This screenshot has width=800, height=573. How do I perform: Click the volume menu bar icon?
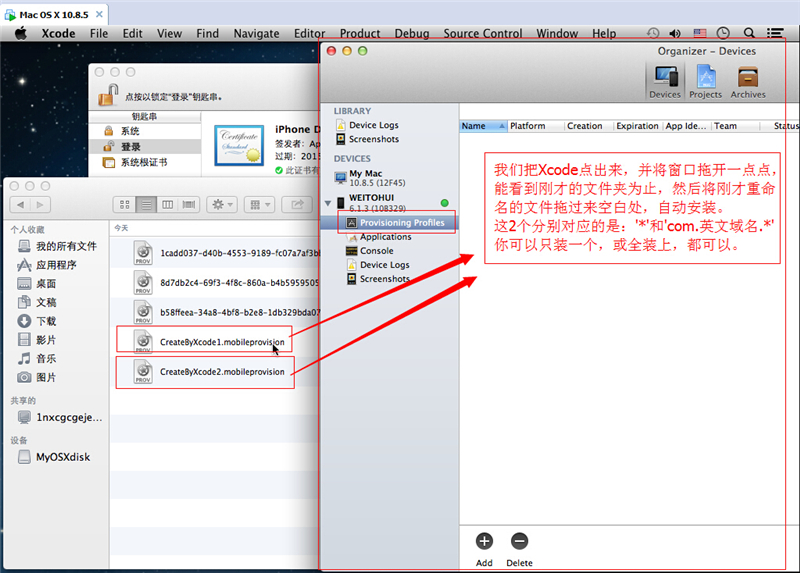pyautogui.click(x=675, y=33)
